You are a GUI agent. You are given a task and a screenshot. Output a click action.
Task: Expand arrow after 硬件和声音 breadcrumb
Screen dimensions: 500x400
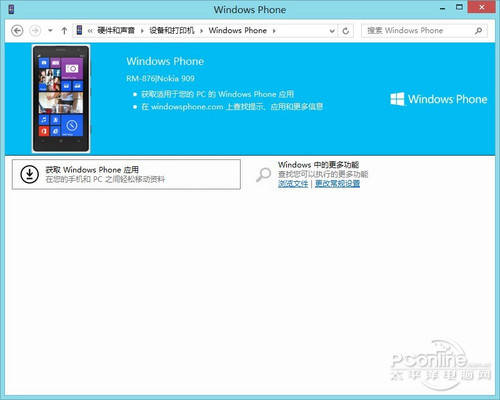pos(142,31)
